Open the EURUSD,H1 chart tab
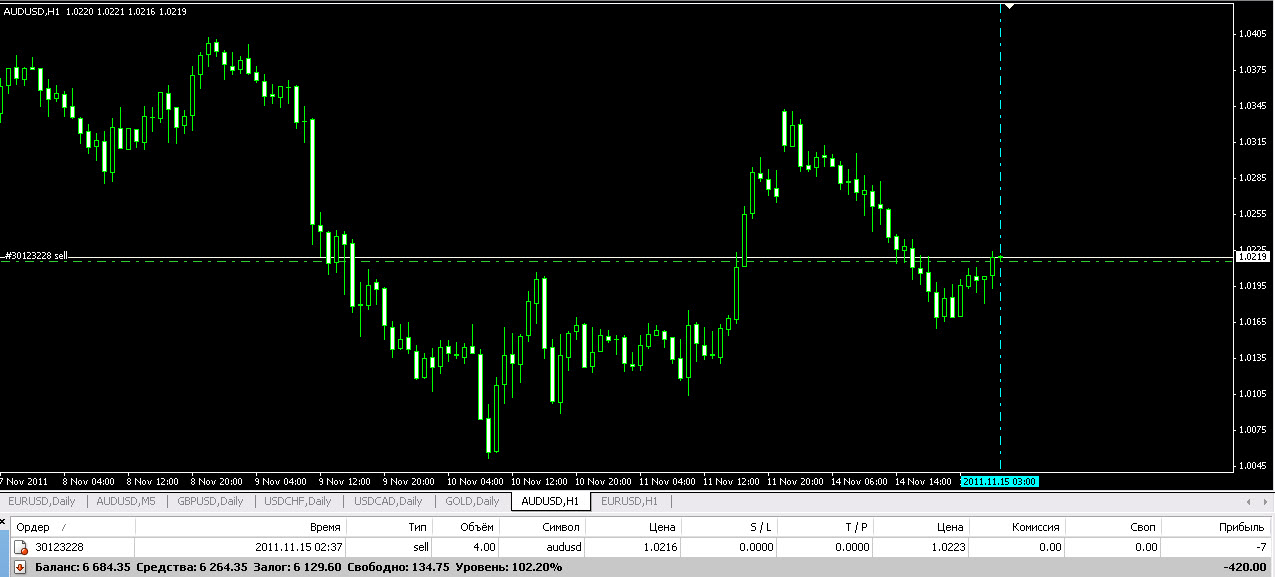The width and height of the screenshot is (1275, 577). pyautogui.click(x=629, y=501)
